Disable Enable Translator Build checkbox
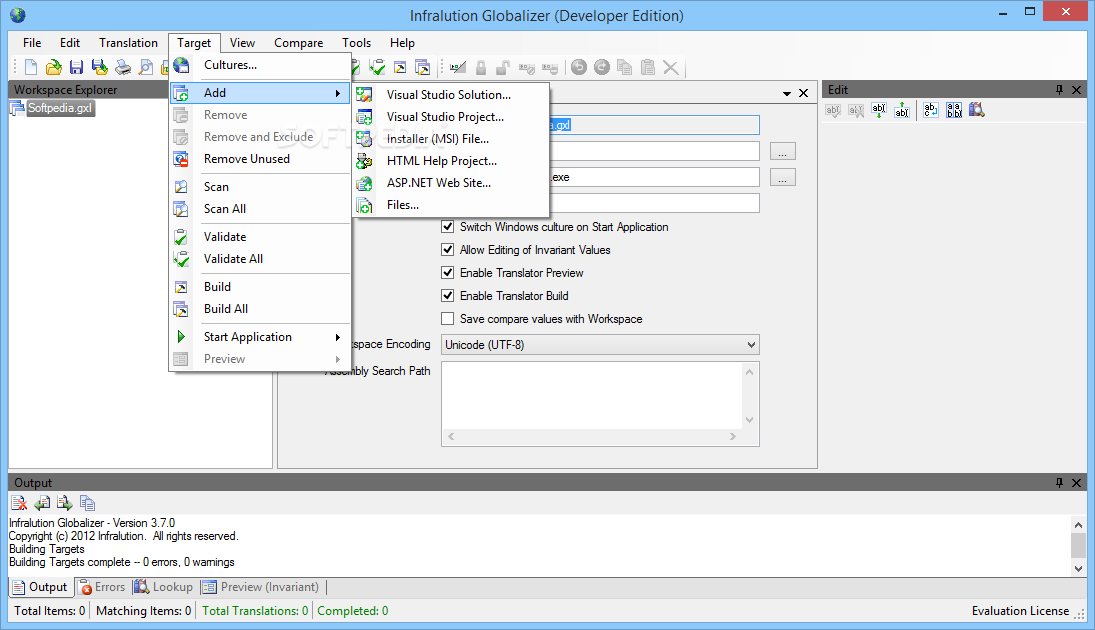 pos(448,295)
